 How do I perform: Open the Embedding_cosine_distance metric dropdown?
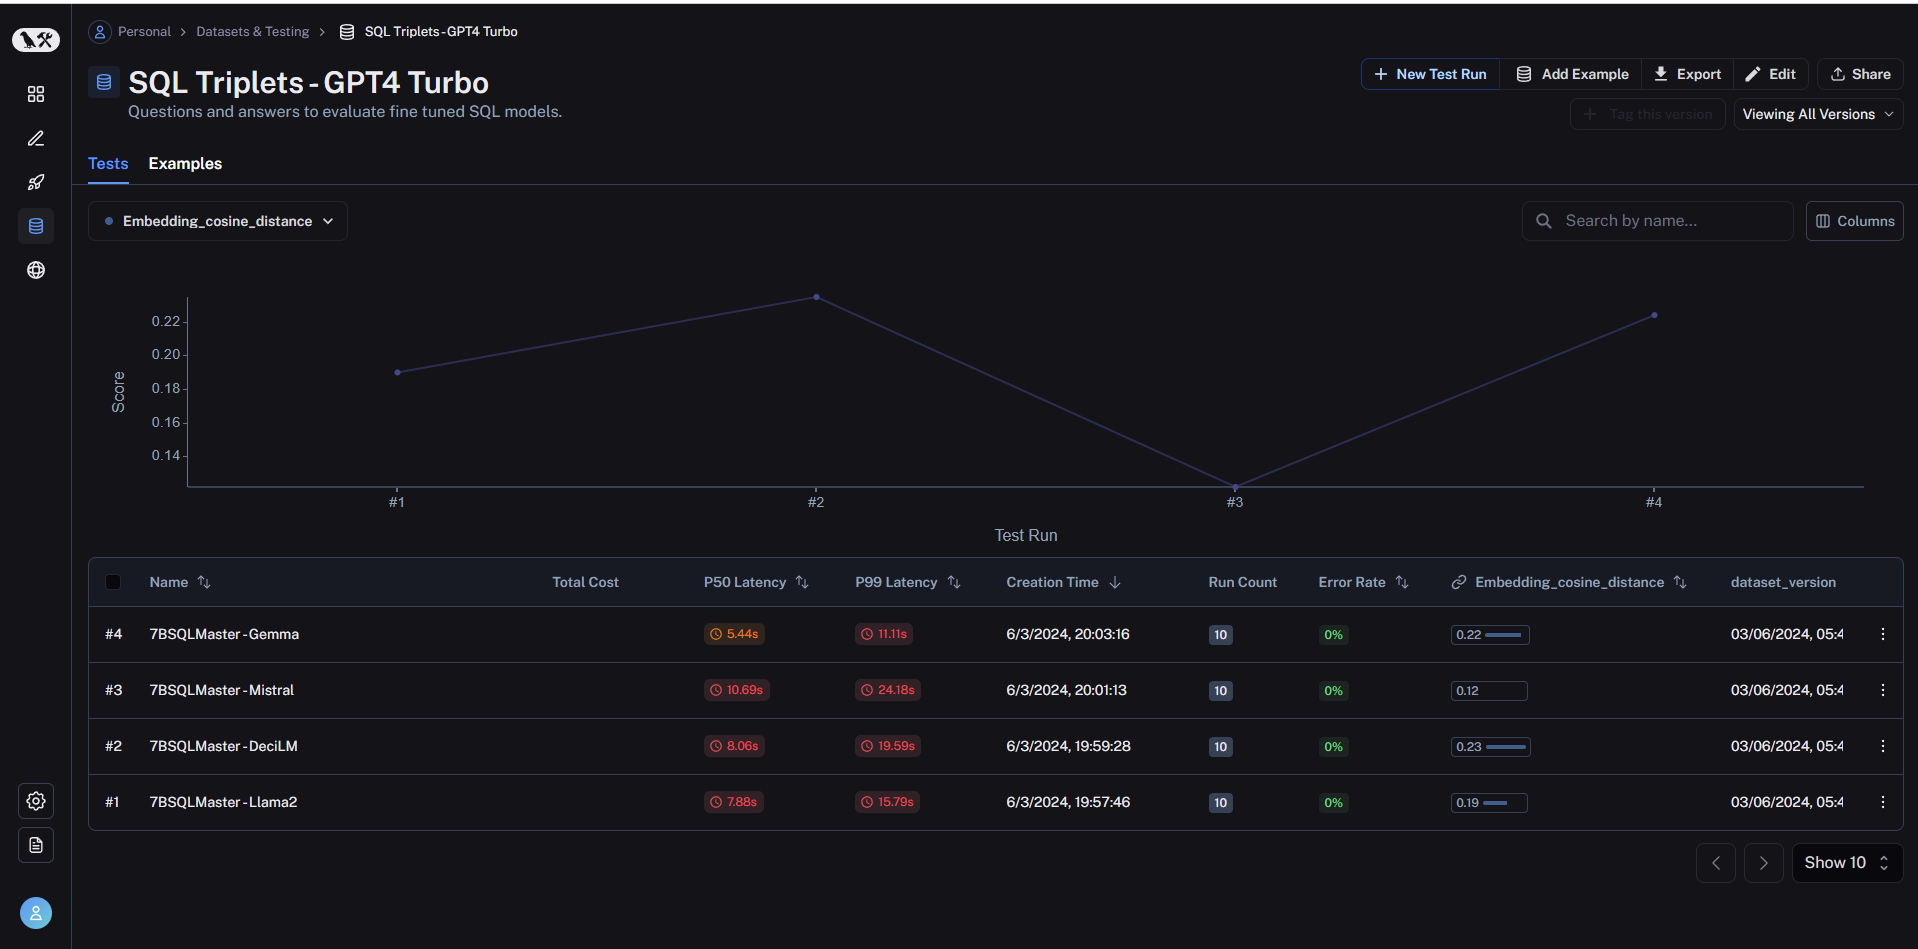[218, 221]
